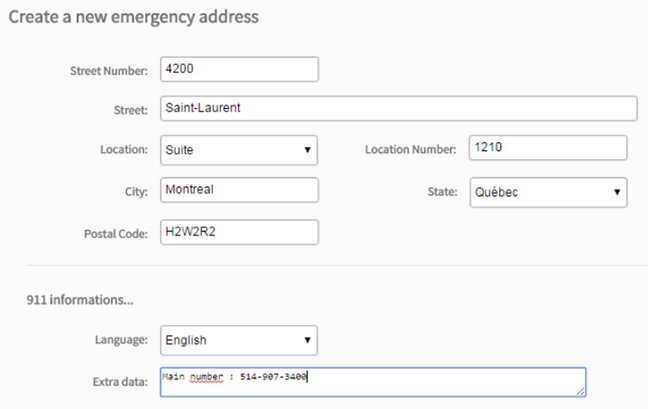Click the City field containing Montreal
The width and height of the screenshot is (650, 409).
239,190
